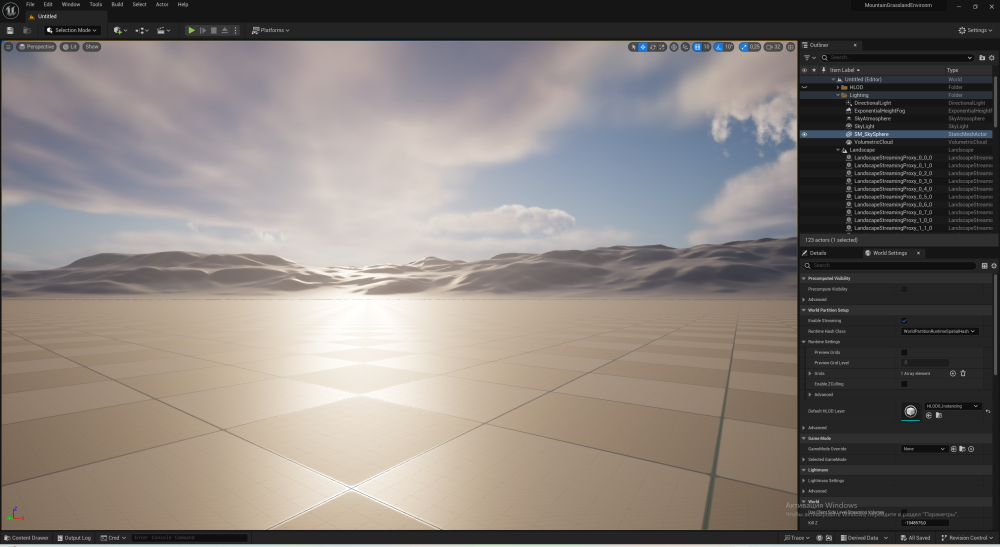The height and width of the screenshot is (547, 1000).
Task: Enable the Preview Grids checkbox
Action: coord(904,353)
